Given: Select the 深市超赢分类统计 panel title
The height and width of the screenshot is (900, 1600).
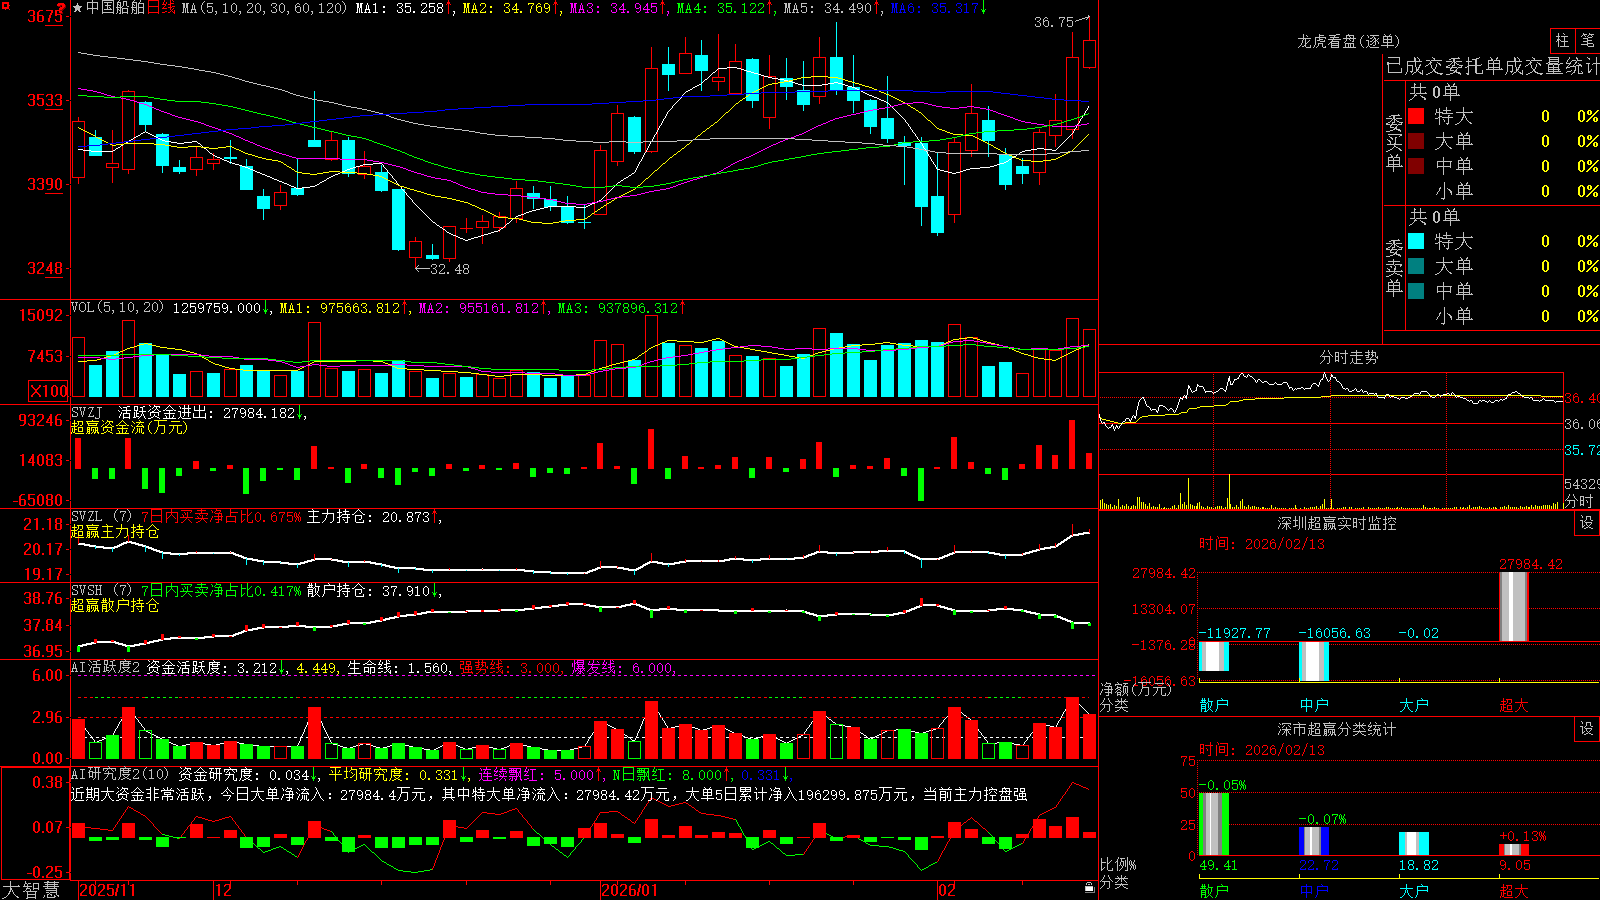Looking at the screenshot, I should point(1336,729).
